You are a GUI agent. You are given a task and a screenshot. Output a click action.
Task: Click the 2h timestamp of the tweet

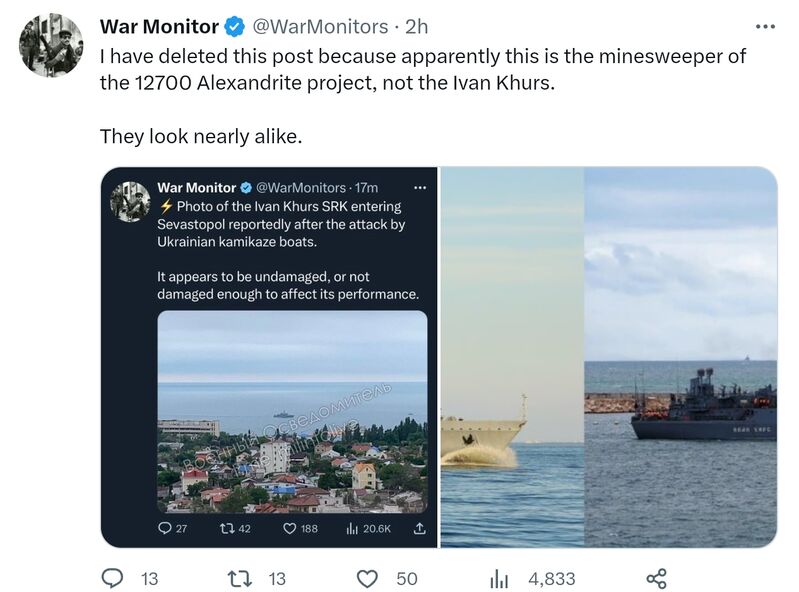click(417, 26)
